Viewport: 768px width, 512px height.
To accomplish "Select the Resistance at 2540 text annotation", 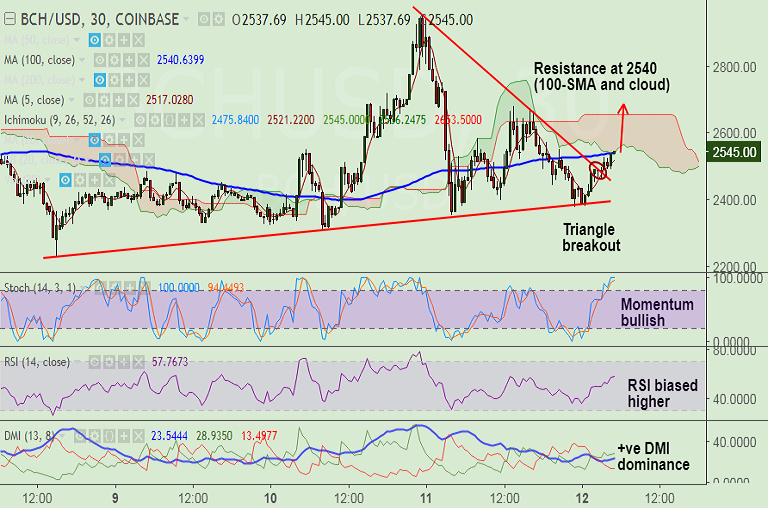I will pos(602,76).
